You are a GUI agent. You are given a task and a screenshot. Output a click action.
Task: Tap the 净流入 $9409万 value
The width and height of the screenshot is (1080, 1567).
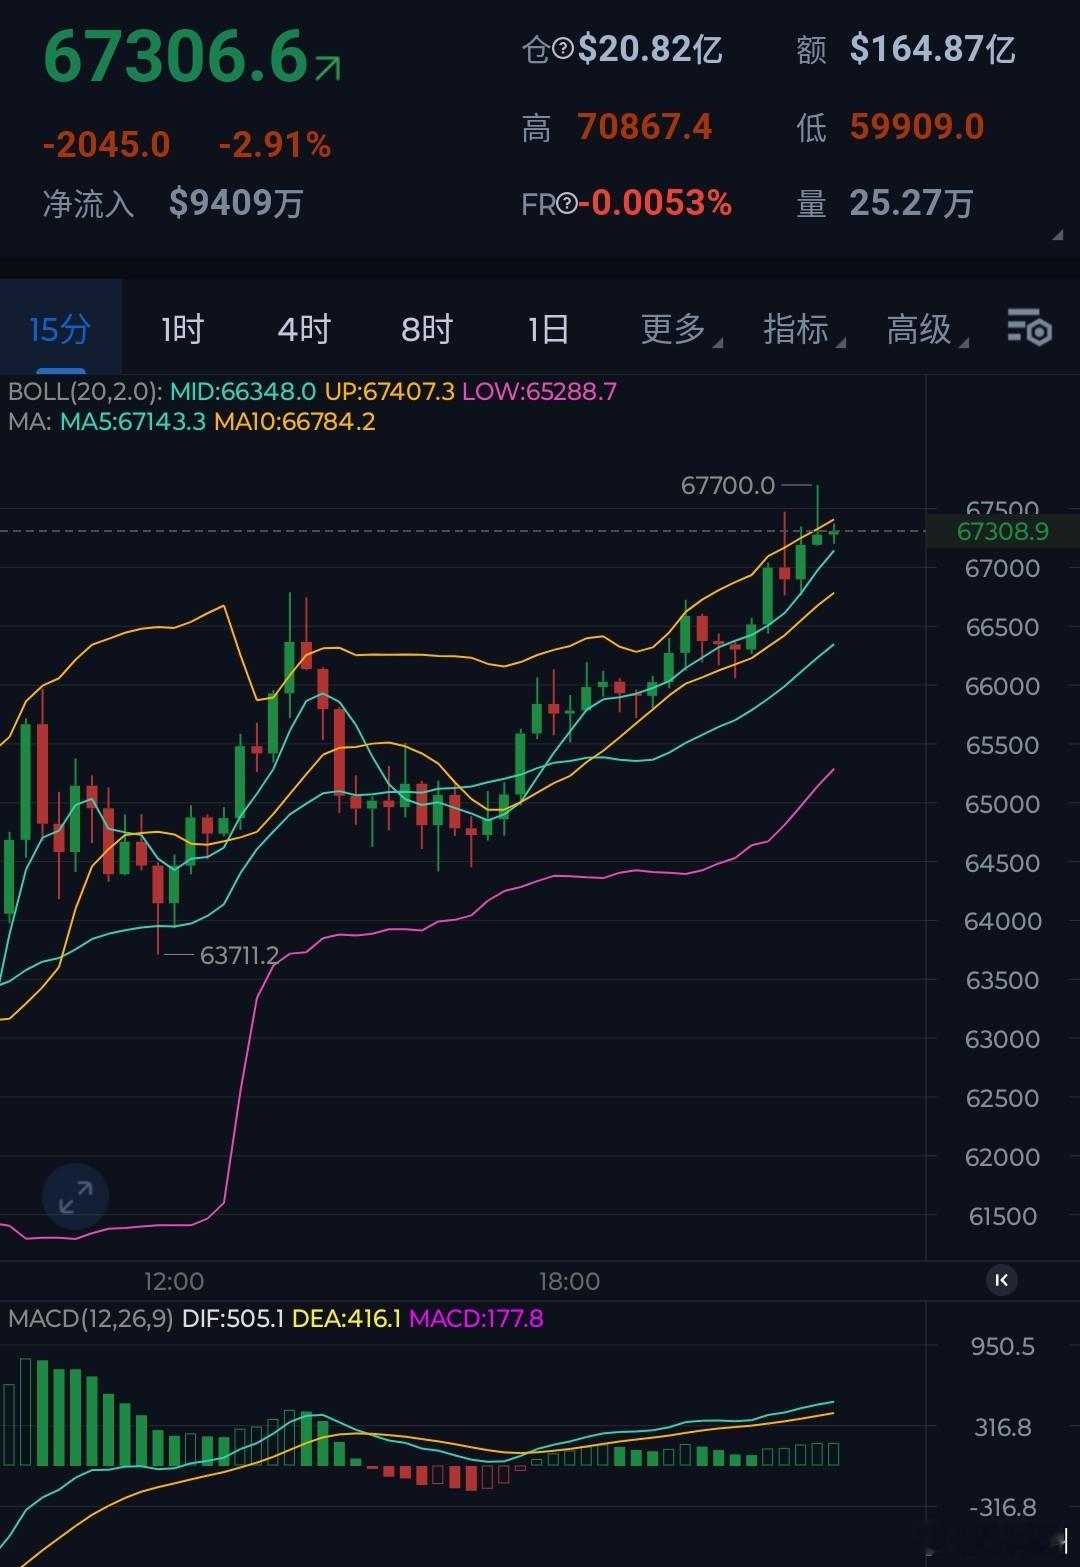tap(236, 203)
